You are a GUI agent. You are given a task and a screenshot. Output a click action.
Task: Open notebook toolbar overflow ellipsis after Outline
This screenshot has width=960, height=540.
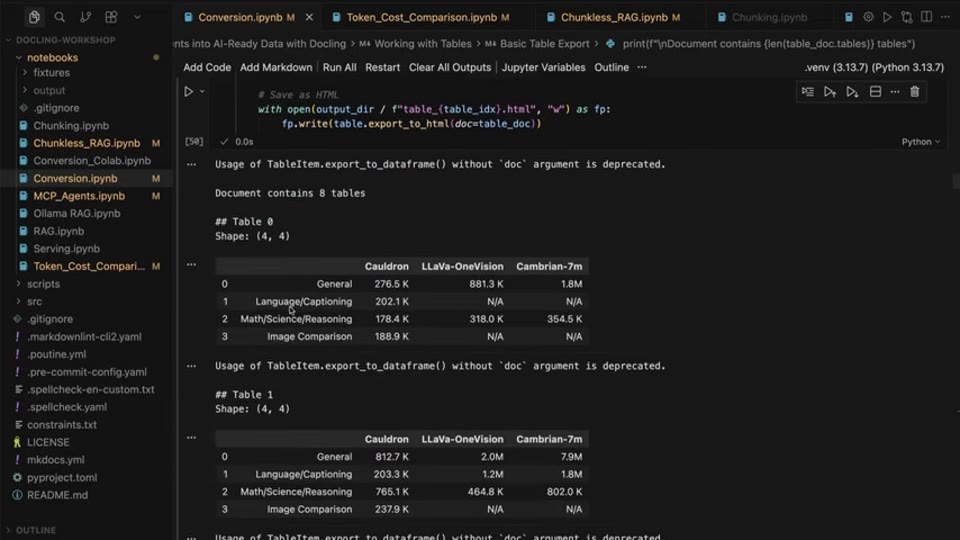(x=642, y=67)
